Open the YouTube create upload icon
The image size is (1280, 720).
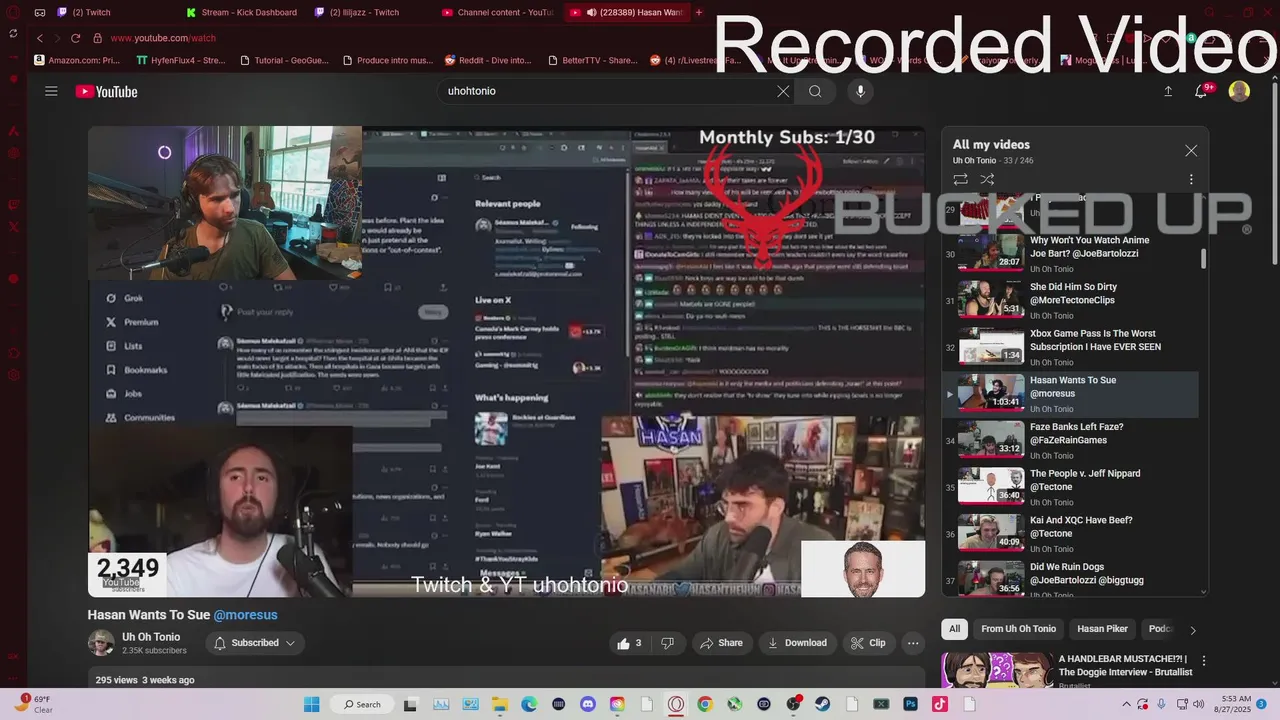point(1168,91)
